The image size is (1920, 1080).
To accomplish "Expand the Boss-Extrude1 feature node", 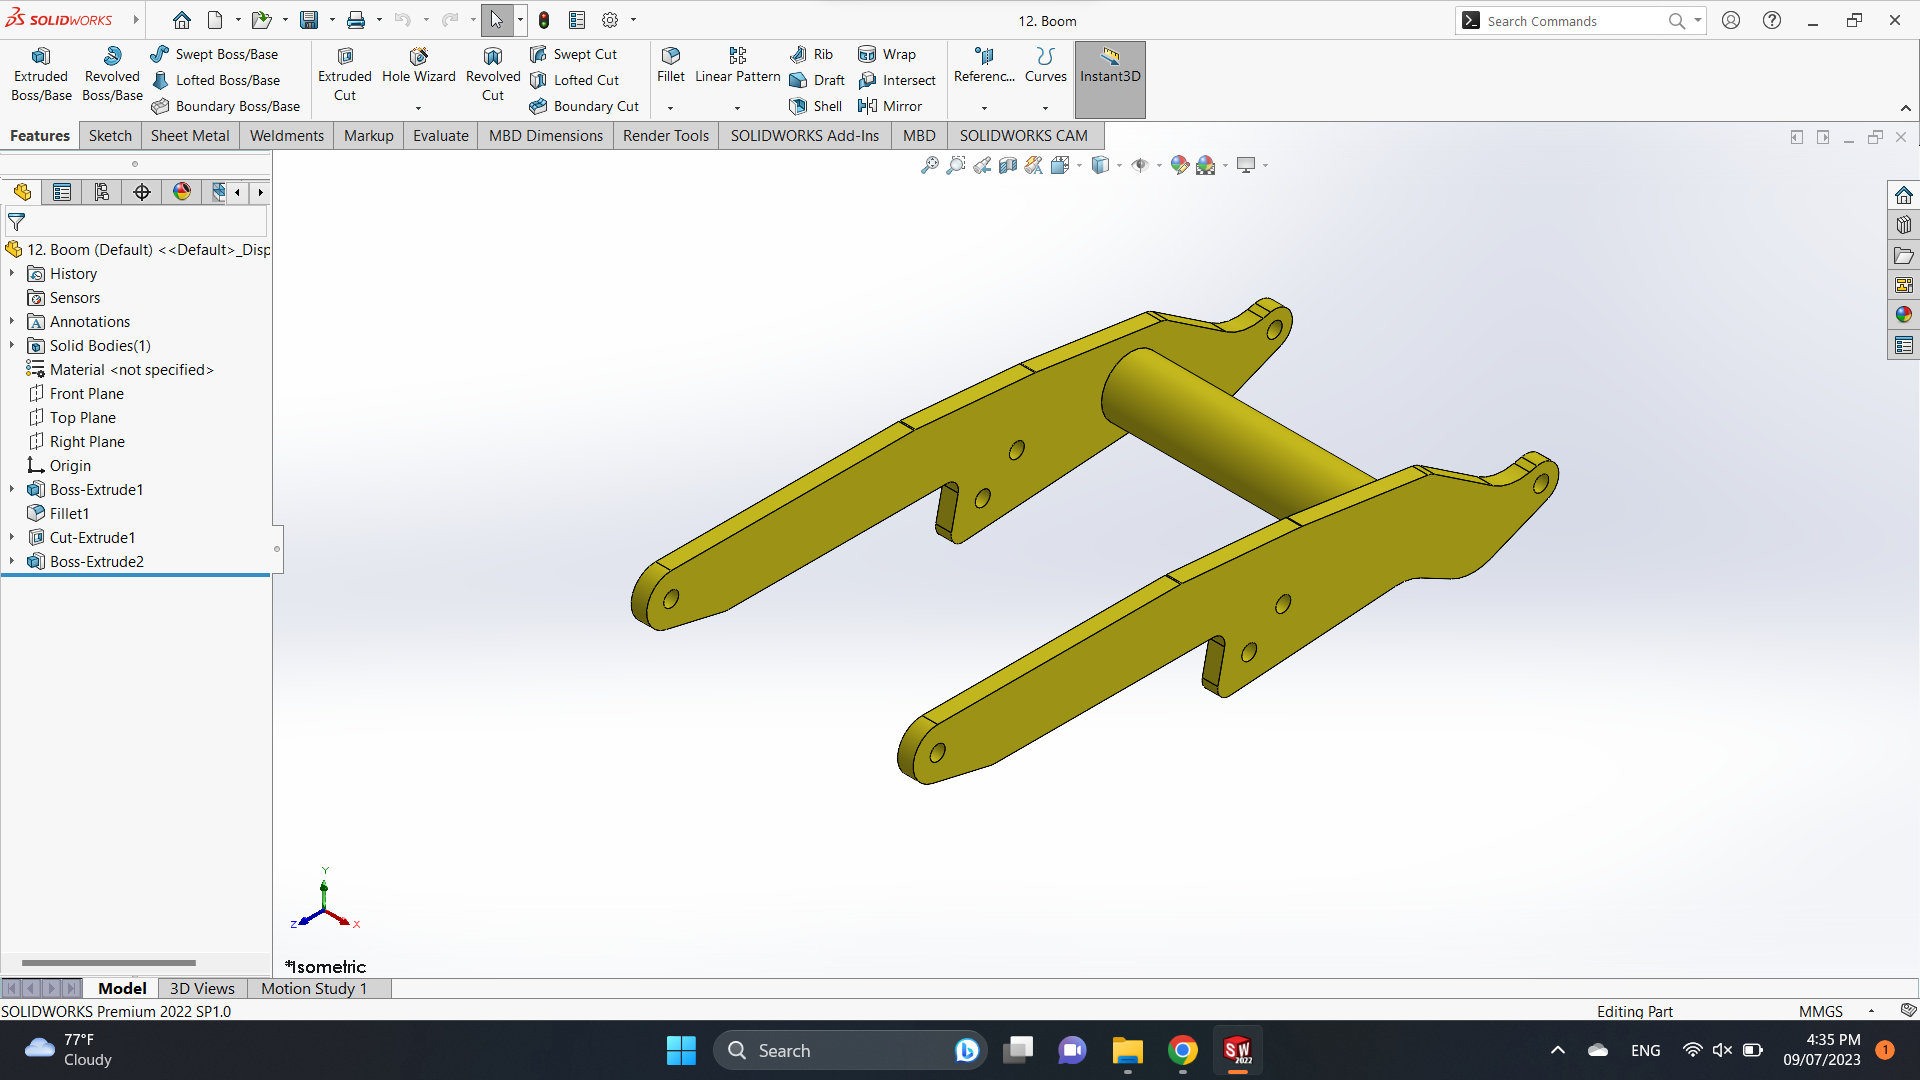I will click(x=12, y=489).
